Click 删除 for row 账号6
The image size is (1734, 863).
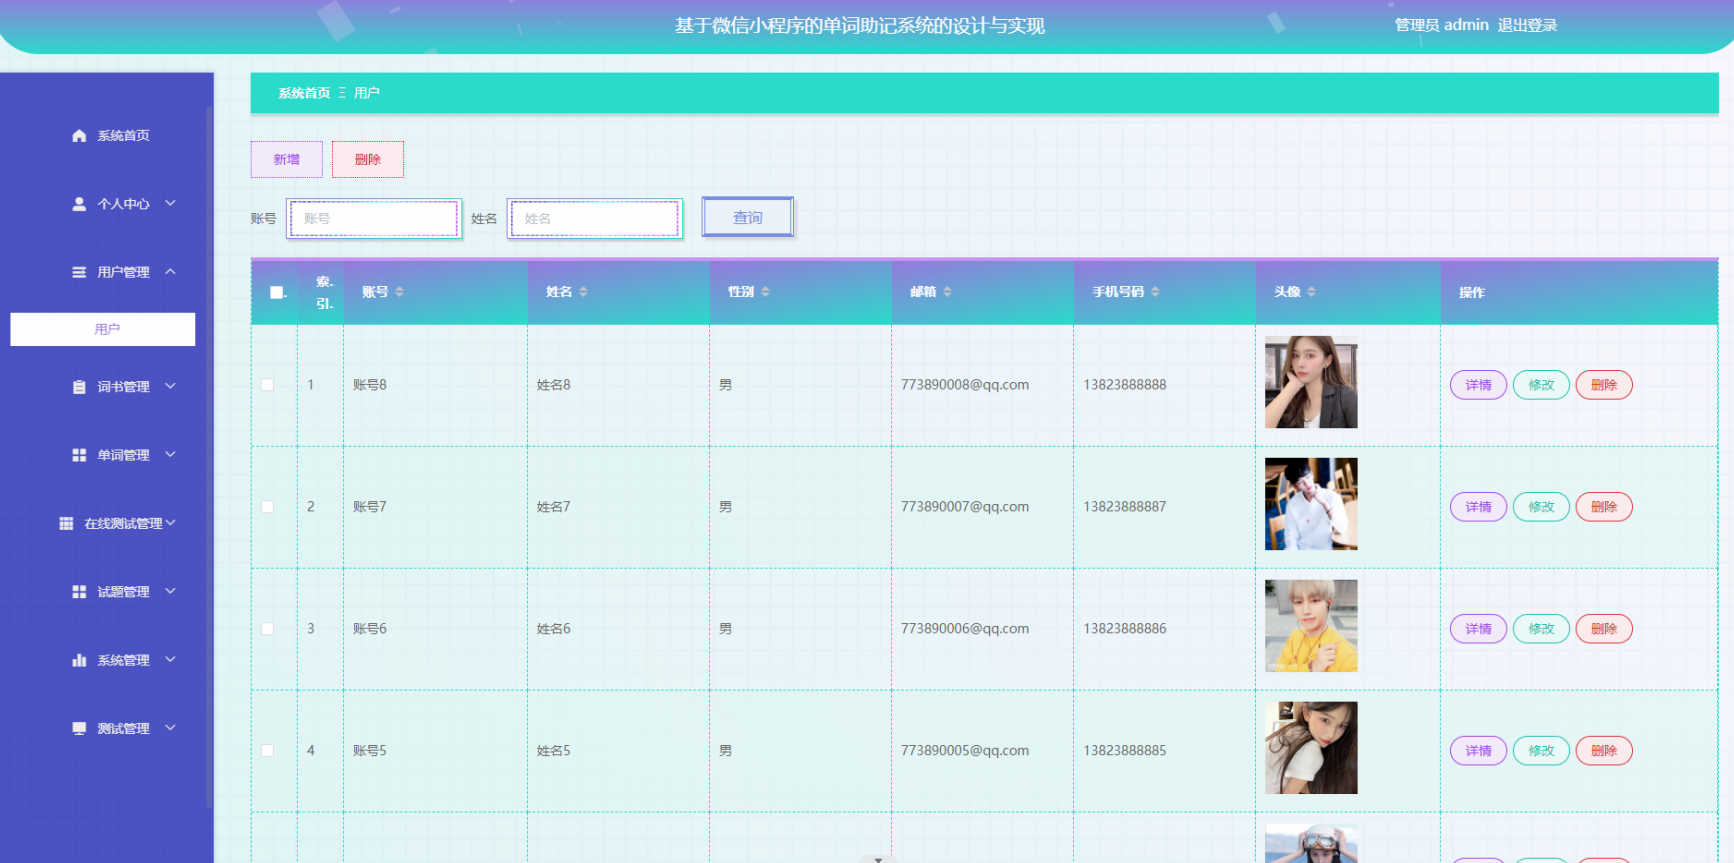coord(1604,629)
